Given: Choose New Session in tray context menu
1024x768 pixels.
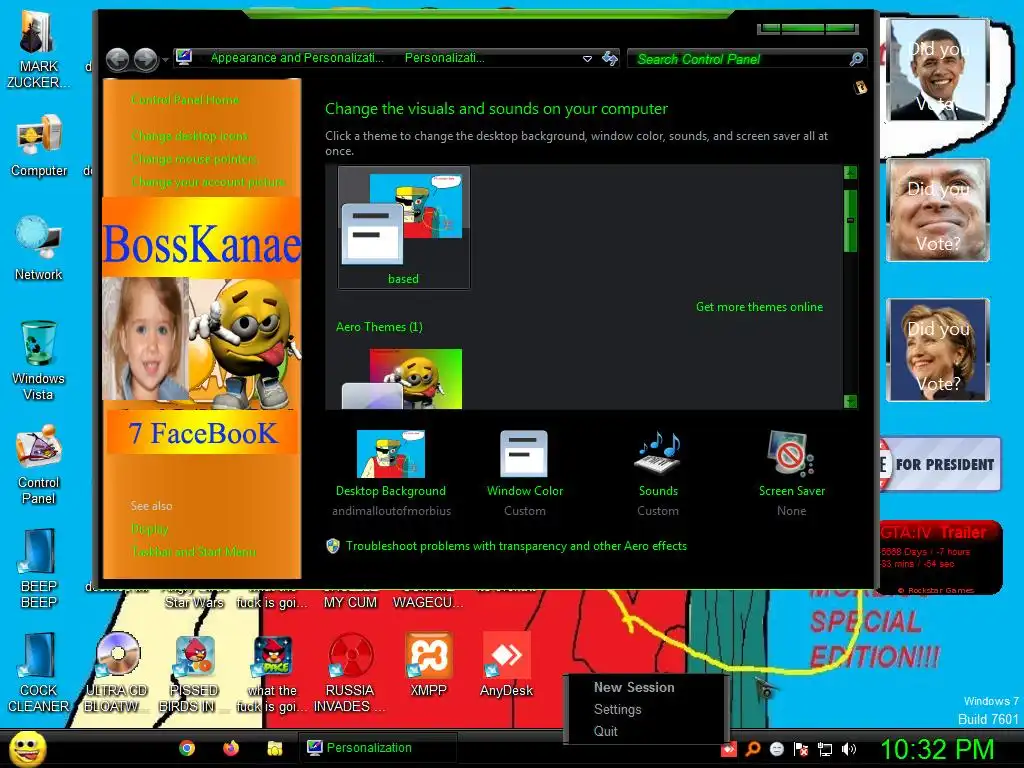Looking at the screenshot, I should click(634, 687).
